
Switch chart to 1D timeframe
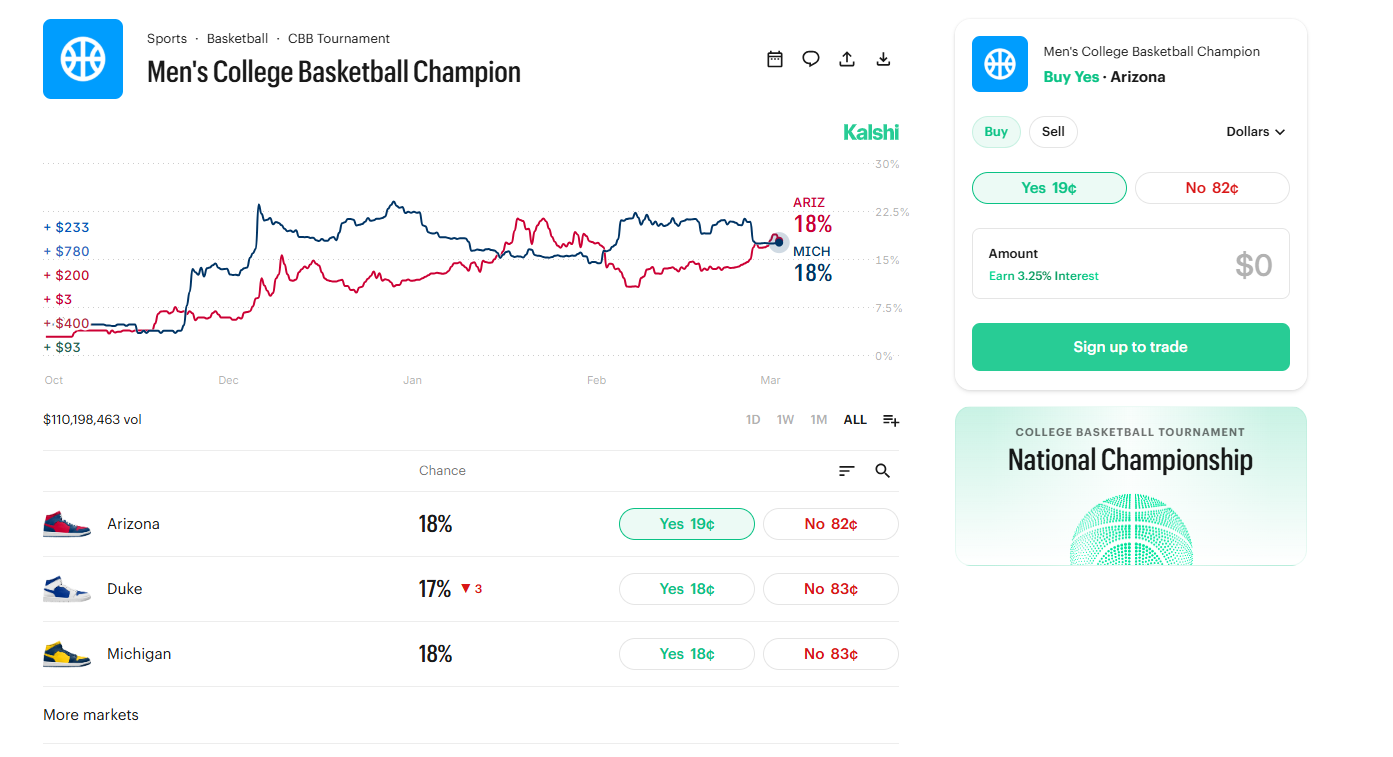coord(752,419)
